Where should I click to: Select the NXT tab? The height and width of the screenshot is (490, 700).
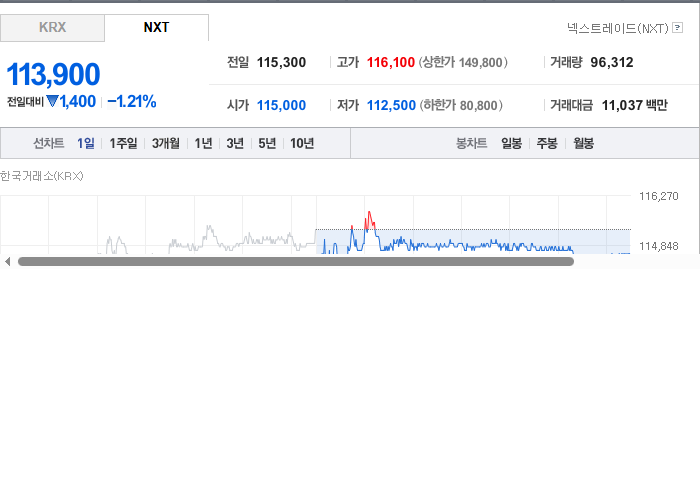pyautogui.click(x=156, y=28)
